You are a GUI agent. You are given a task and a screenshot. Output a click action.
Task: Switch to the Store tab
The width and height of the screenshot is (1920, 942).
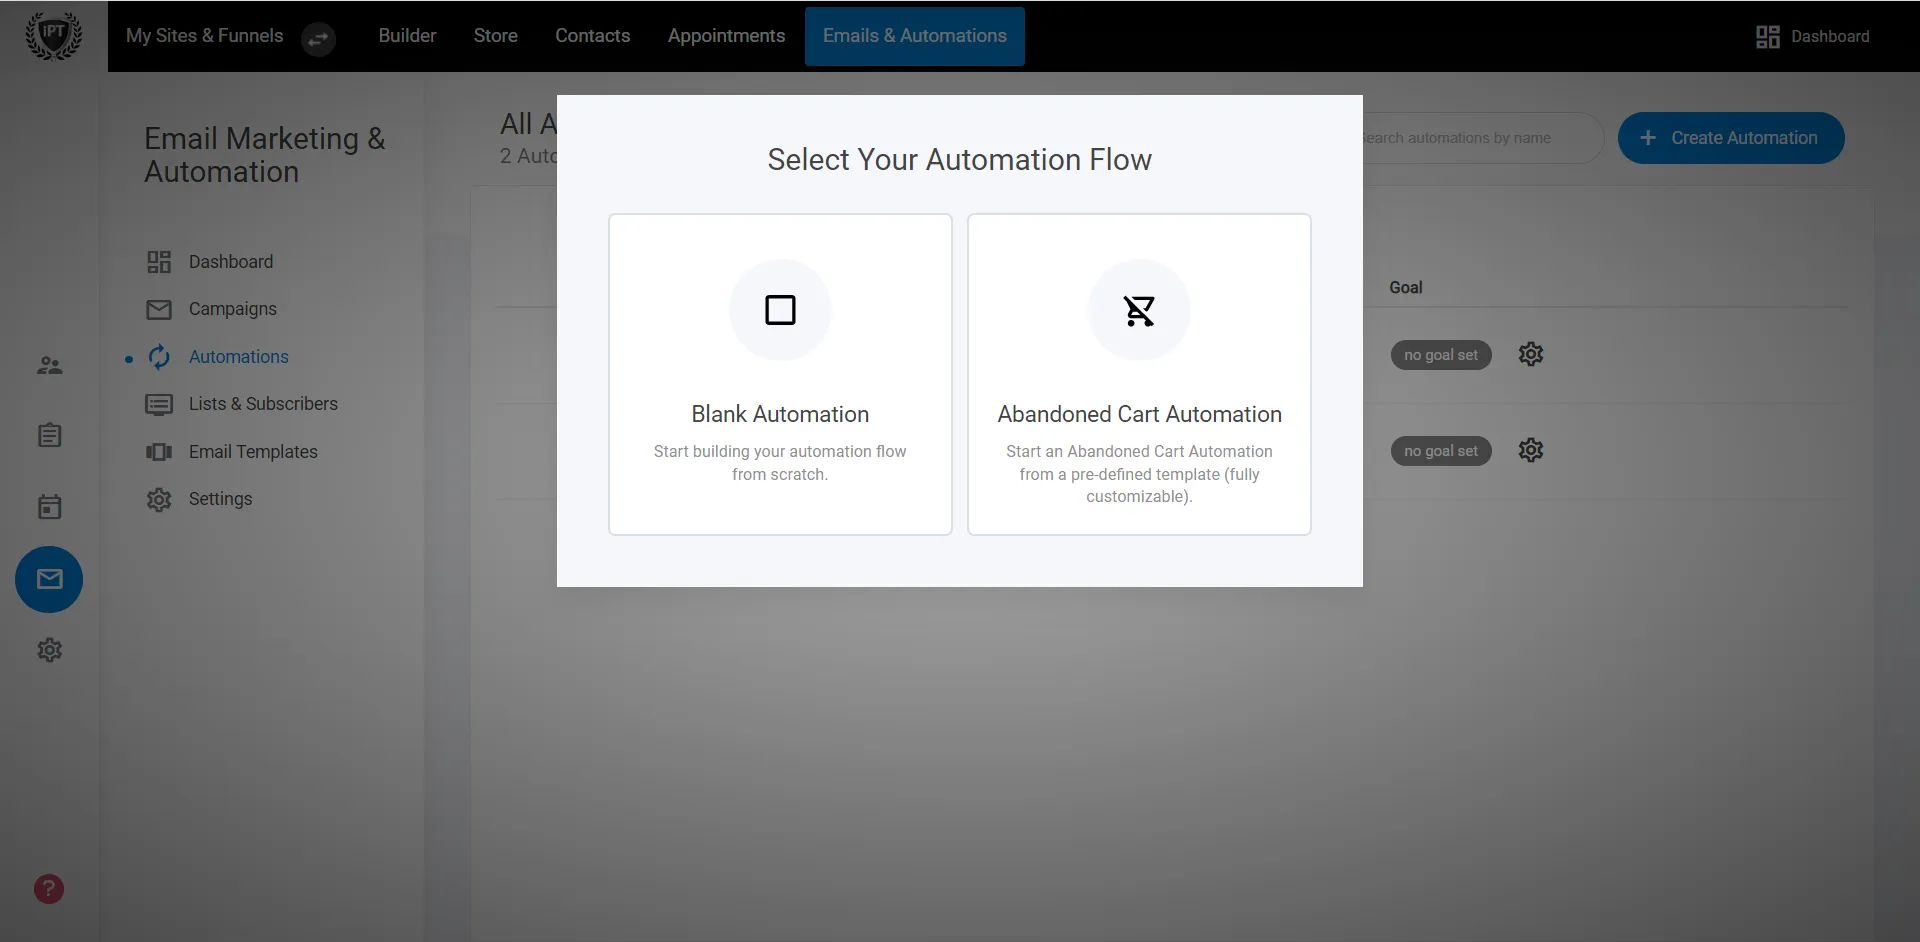[x=495, y=36]
